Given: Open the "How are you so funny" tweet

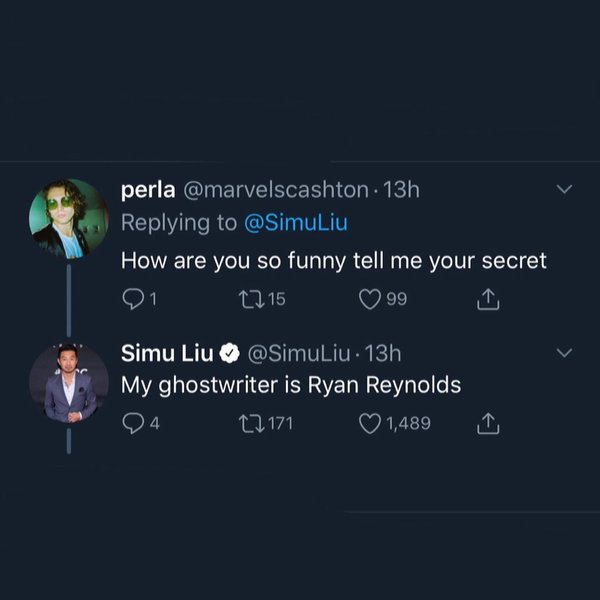Looking at the screenshot, I should (x=334, y=260).
